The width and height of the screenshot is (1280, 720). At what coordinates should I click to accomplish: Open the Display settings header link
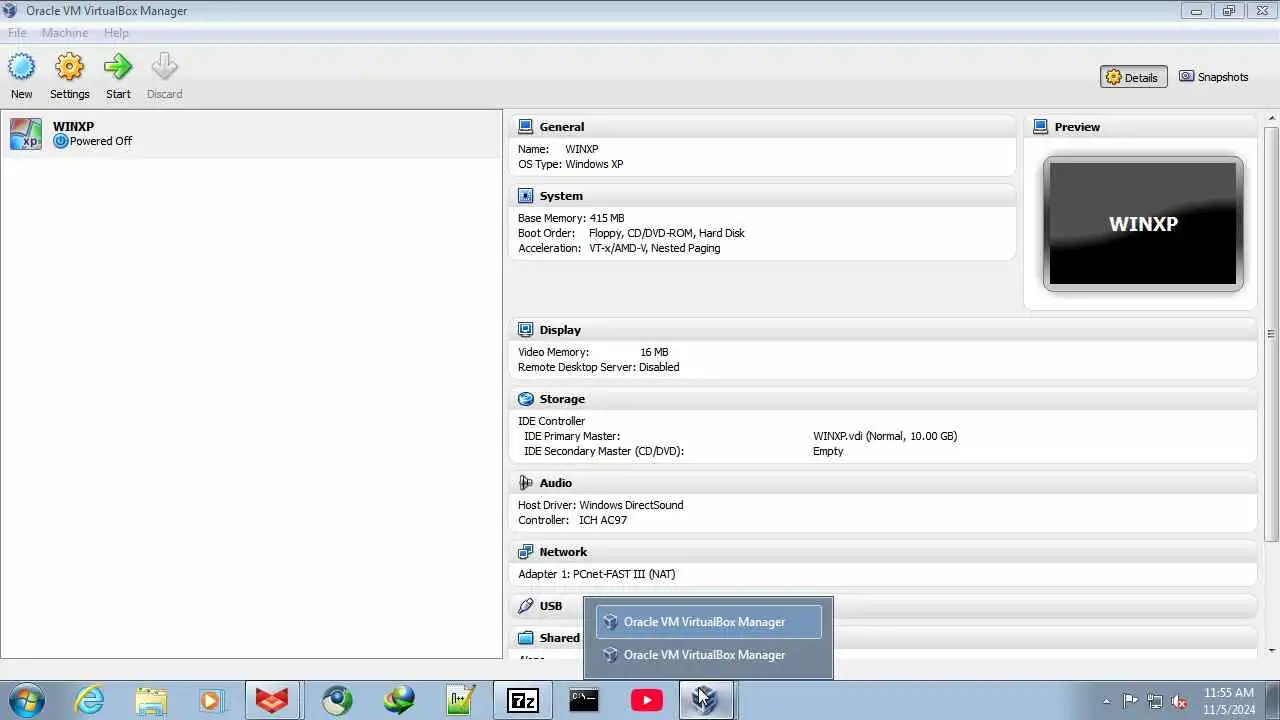coord(560,330)
